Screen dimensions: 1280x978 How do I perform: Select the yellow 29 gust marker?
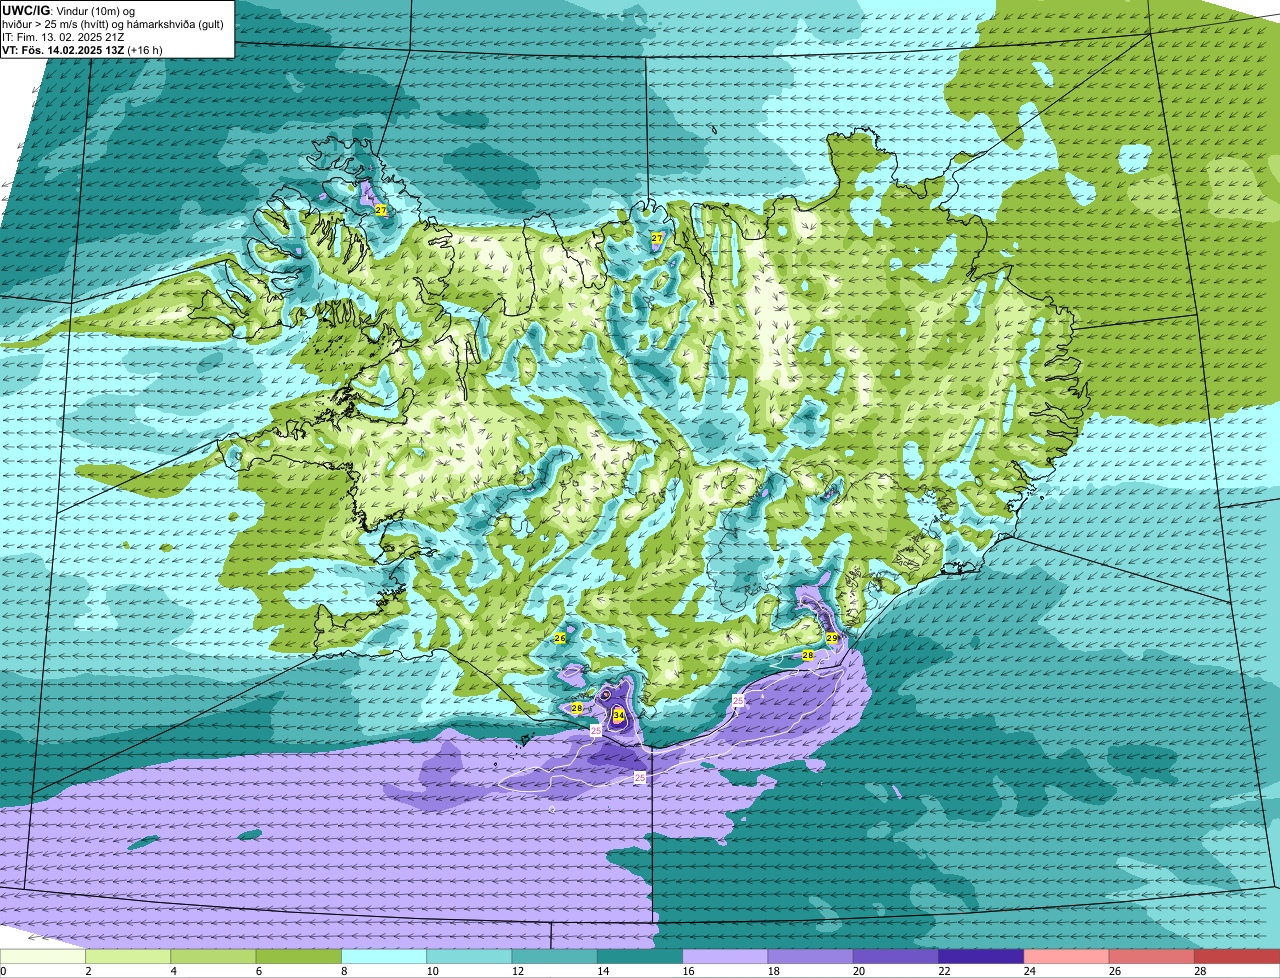coord(832,637)
